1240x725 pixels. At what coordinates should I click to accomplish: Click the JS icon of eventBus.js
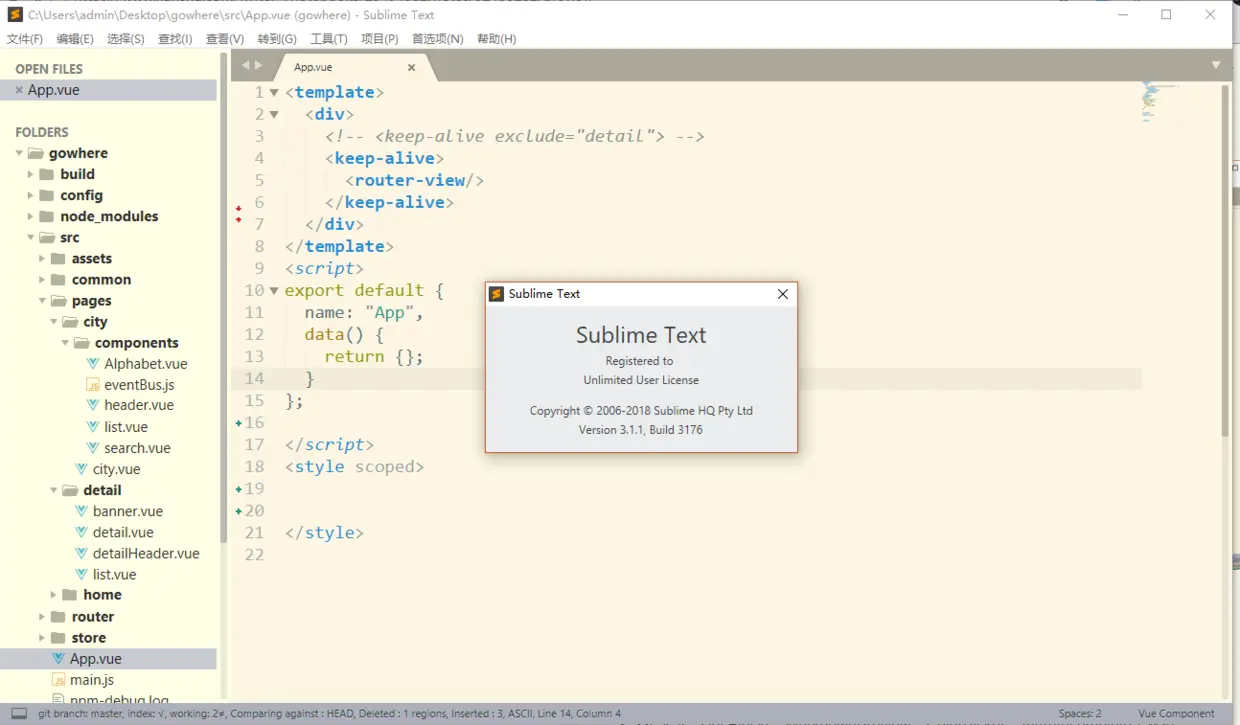(93, 385)
